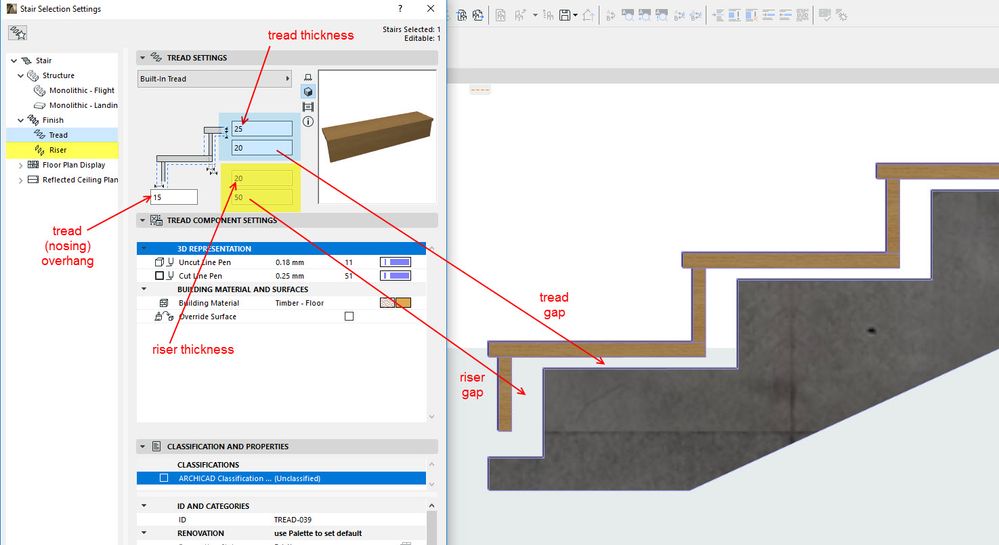Check the ARCHICAD Classification checkbox

(x=164, y=478)
